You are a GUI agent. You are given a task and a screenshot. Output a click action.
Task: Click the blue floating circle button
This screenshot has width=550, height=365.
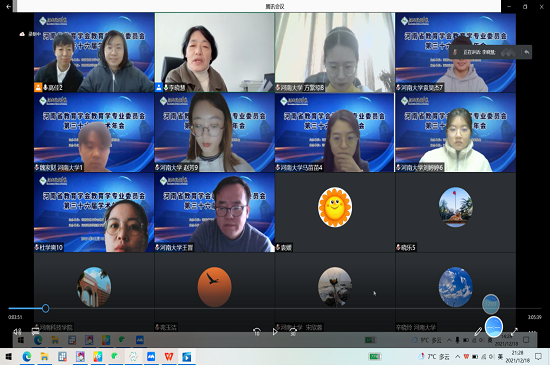pyautogui.click(x=494, y=327)
